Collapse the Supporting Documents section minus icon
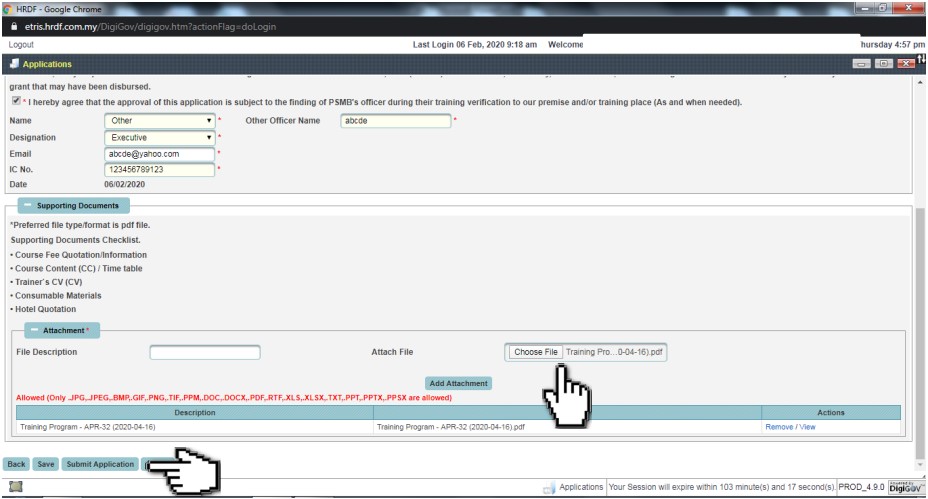Image resolution: width=928 pixels, height=499 pixels. [27, 206]
